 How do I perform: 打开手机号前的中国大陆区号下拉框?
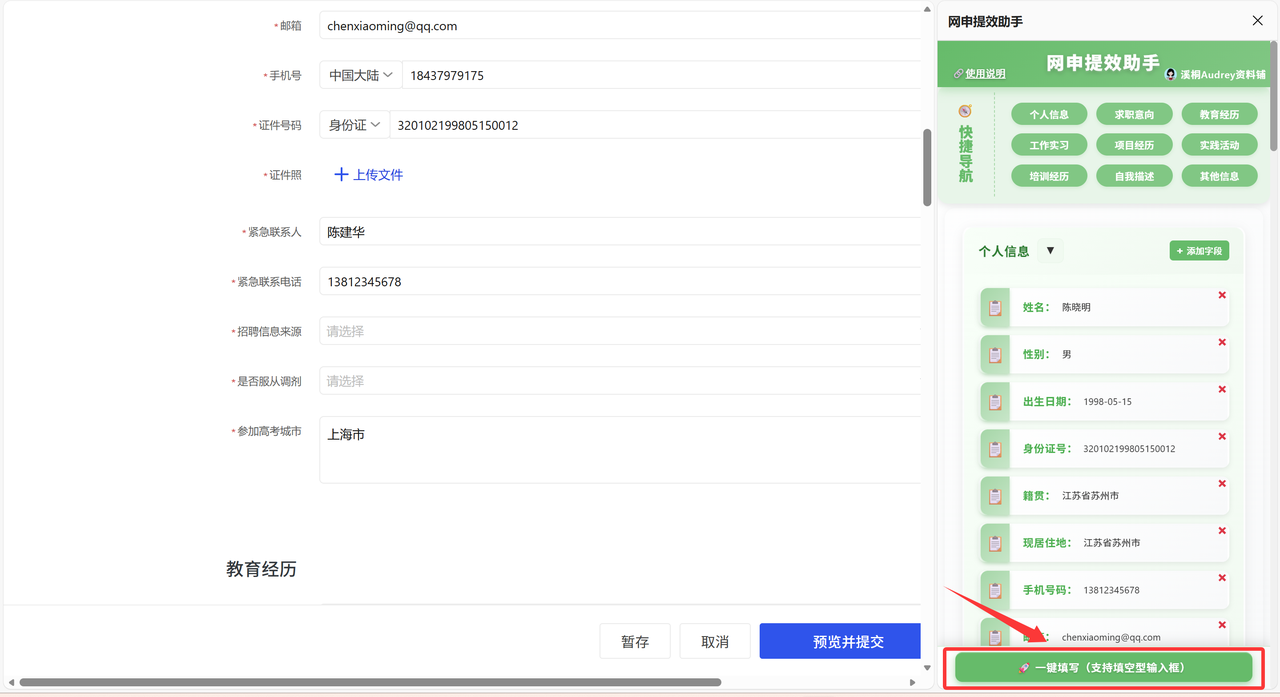359,74
